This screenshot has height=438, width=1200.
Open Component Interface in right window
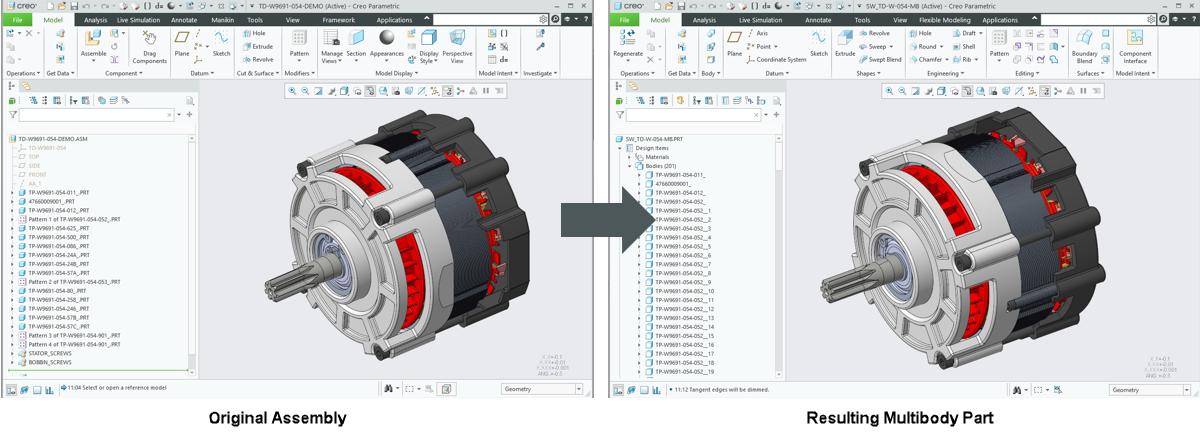point(1134,46)
